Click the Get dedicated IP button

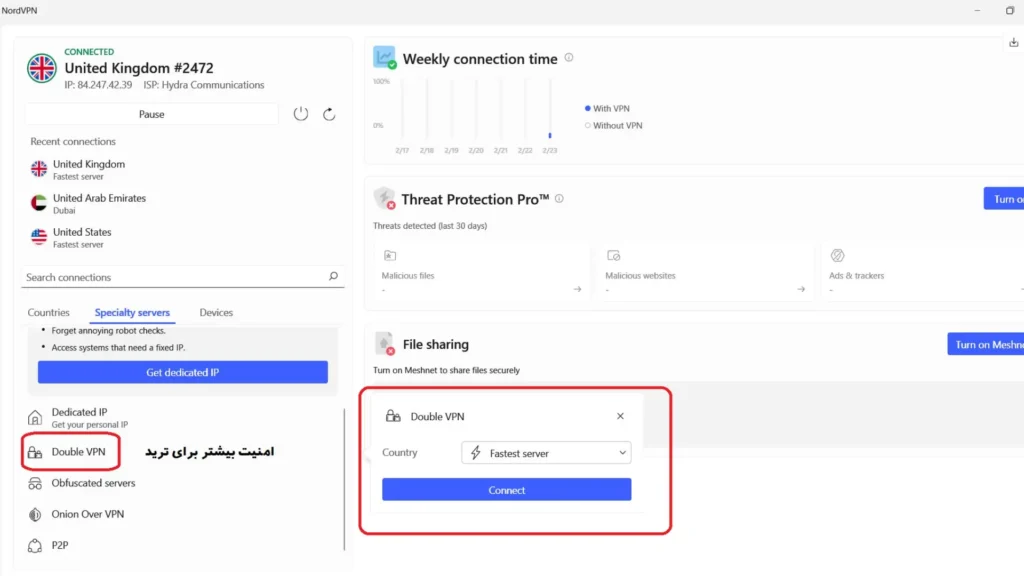click(x=183, y=372)
